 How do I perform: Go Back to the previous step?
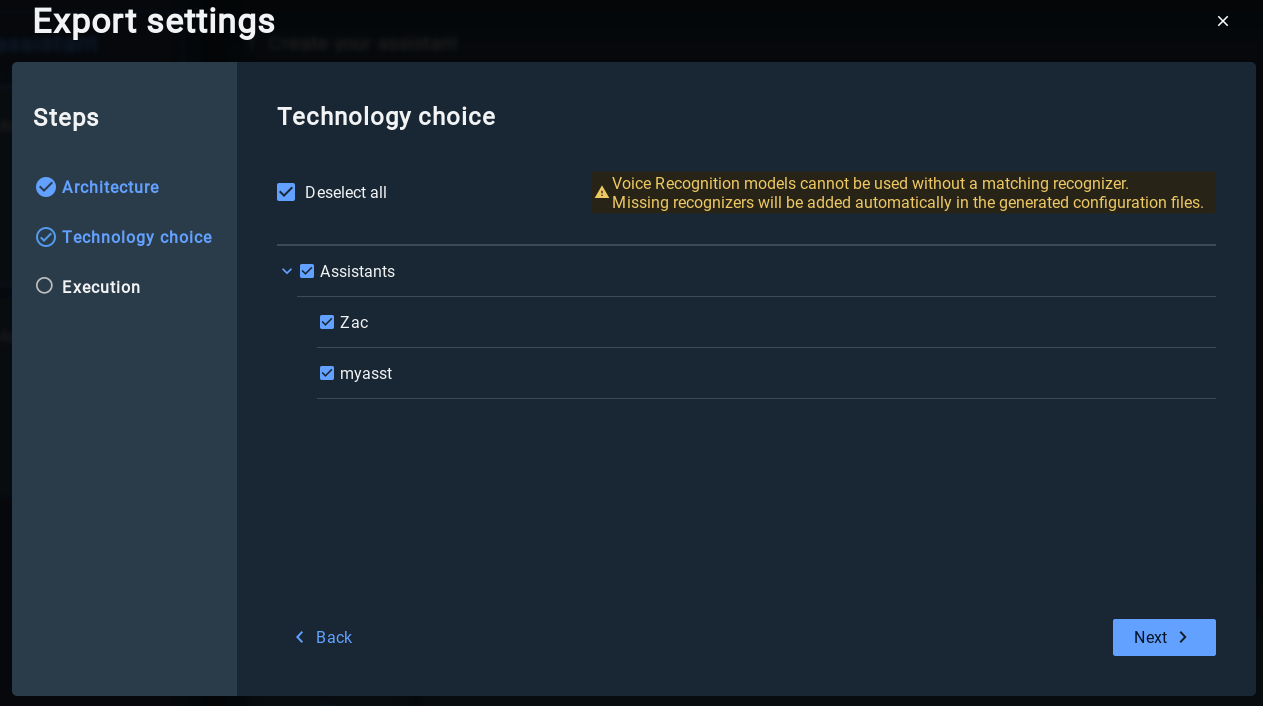(x=333, y=637)
